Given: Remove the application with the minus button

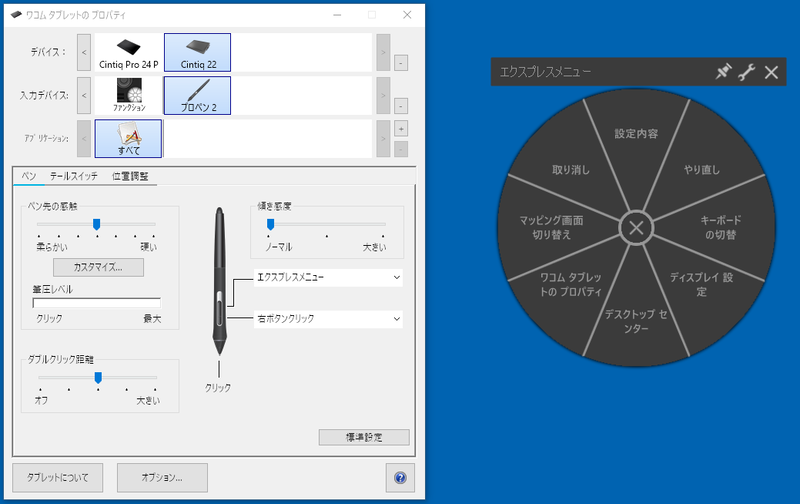Looking at the screenshot, I should (x=401, y=149).
